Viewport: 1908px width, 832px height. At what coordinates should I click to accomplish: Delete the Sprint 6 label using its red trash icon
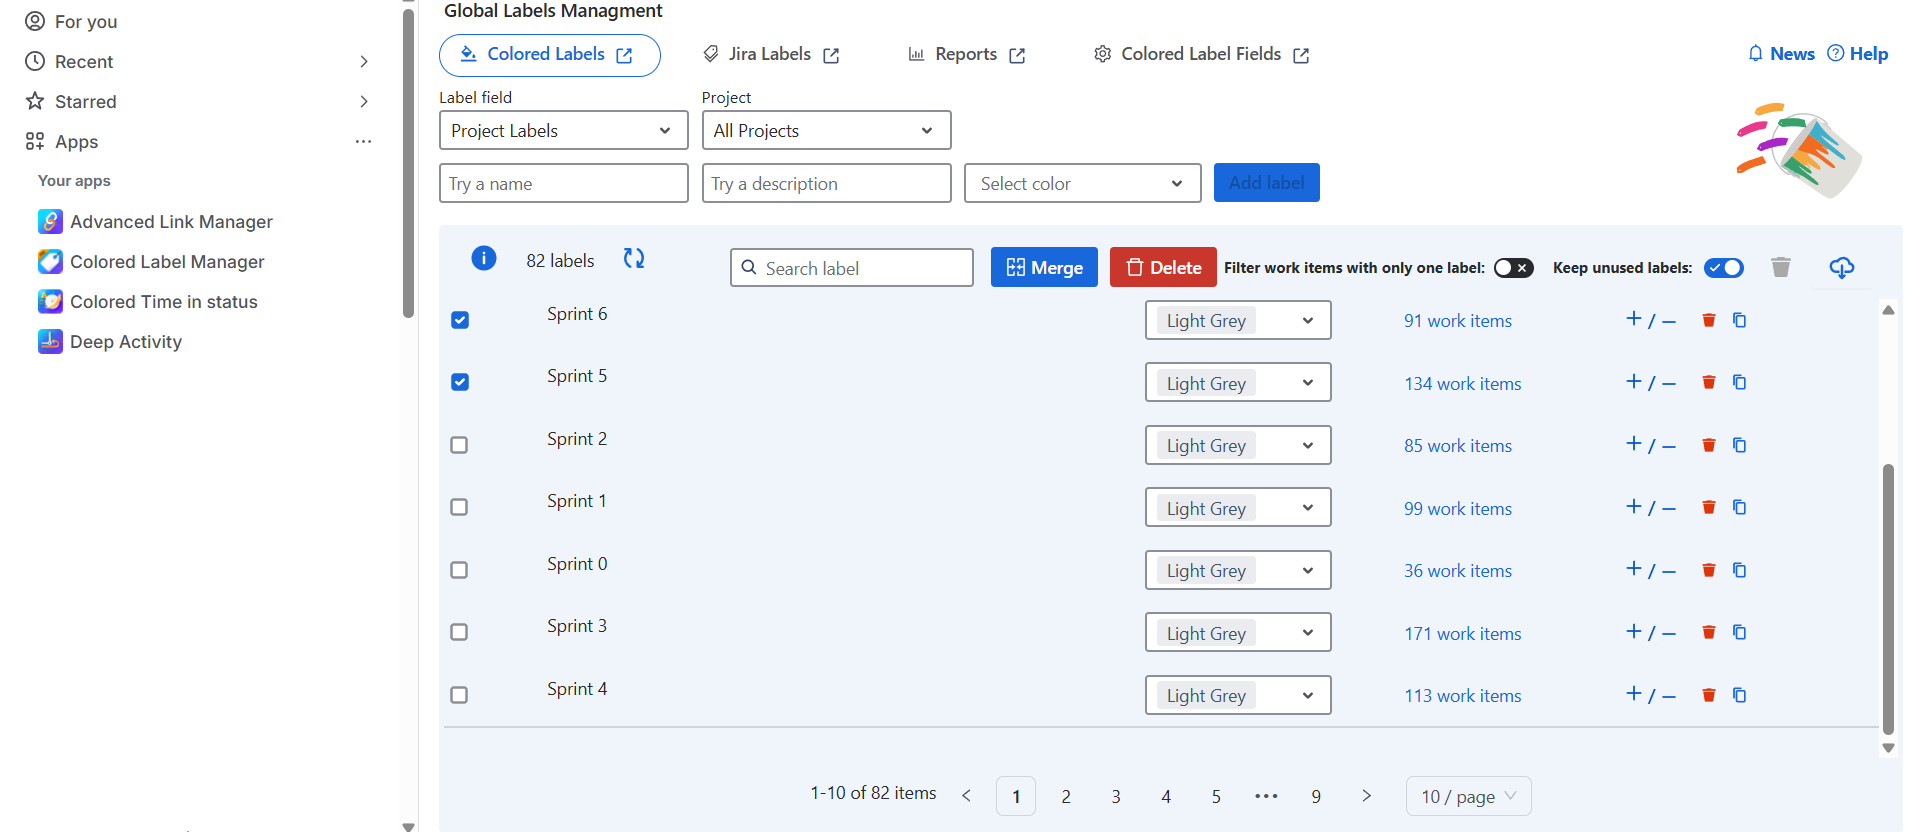coord(1709,320)
